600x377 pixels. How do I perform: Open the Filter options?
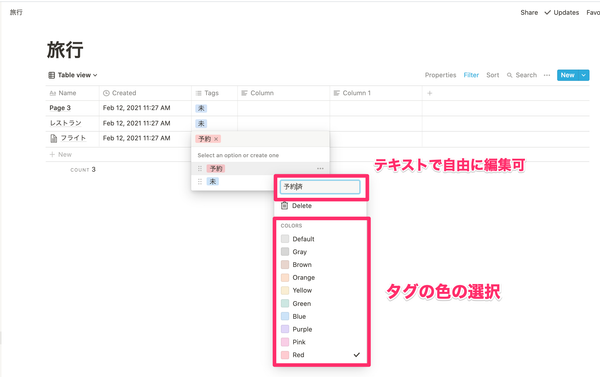coord(471,75)
